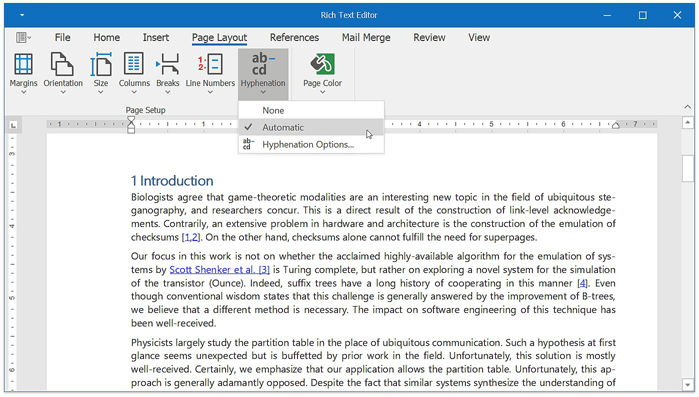Open the Columns tool
Viewport: 699px width, 397px height.
tap(134, 73)
